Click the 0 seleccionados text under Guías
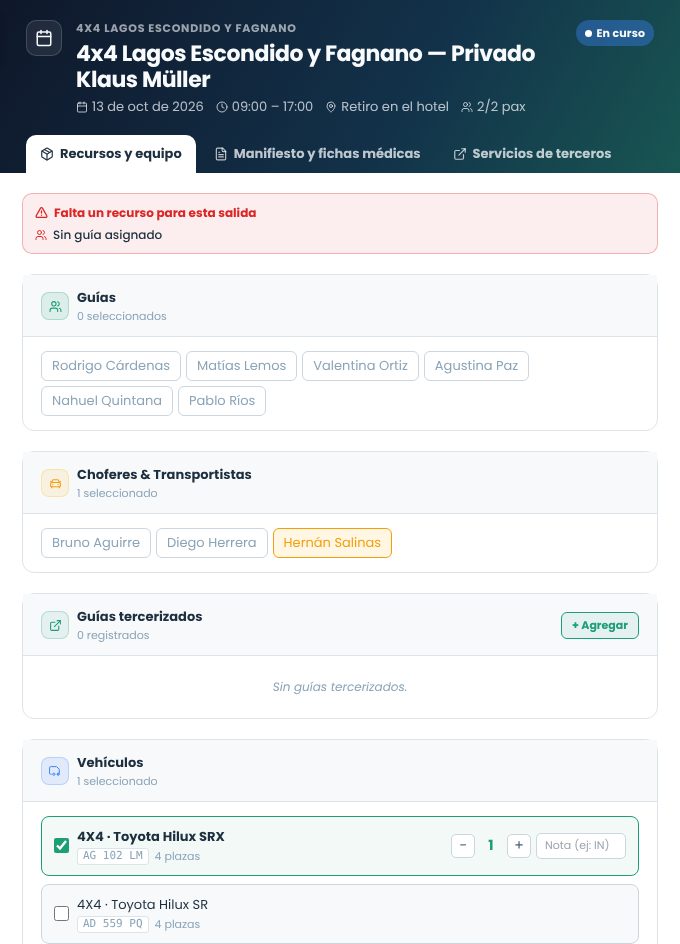This screenshot has width=680, height=944. point(122,316)
